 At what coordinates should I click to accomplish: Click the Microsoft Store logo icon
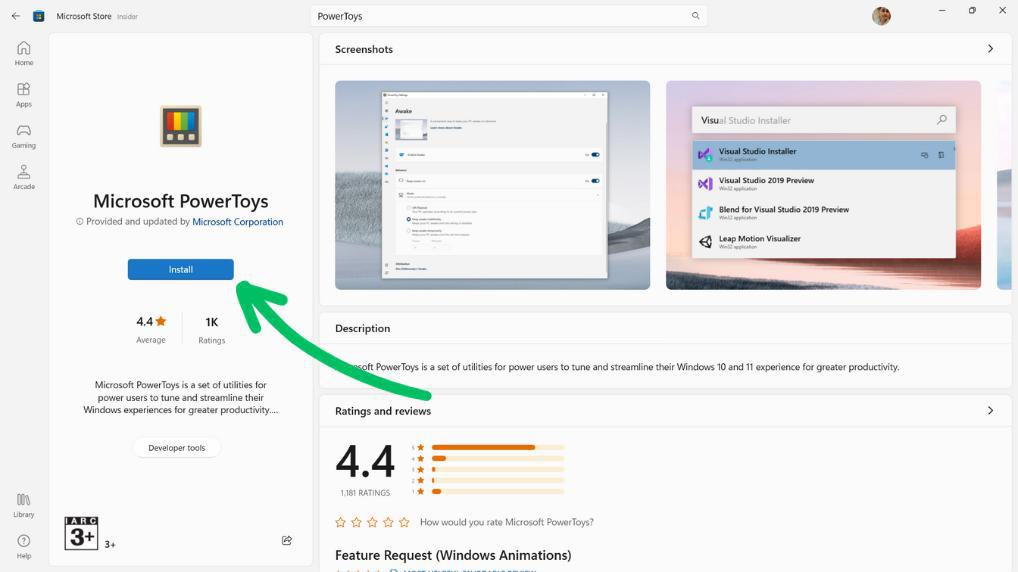(39, 16)
